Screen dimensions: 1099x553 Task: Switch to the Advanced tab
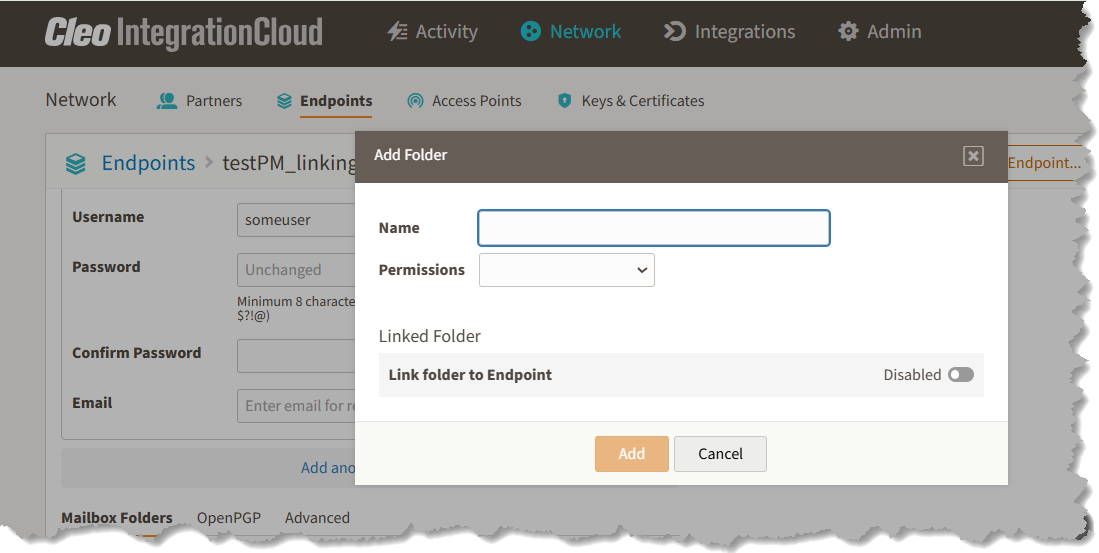tap(317, 518)
